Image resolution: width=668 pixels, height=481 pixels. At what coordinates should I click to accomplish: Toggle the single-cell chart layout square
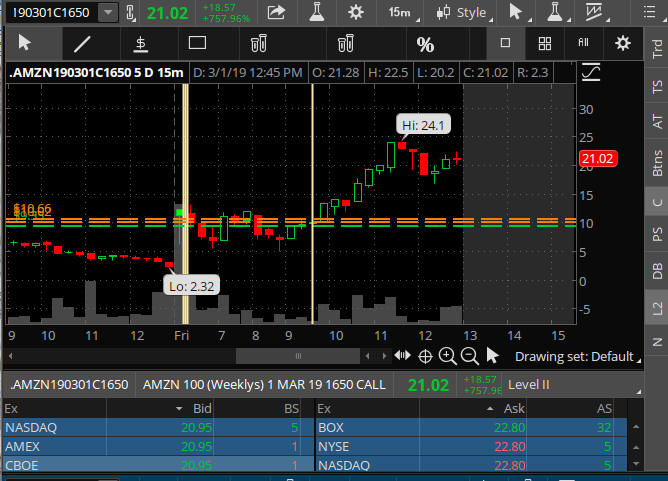(505, 43)
